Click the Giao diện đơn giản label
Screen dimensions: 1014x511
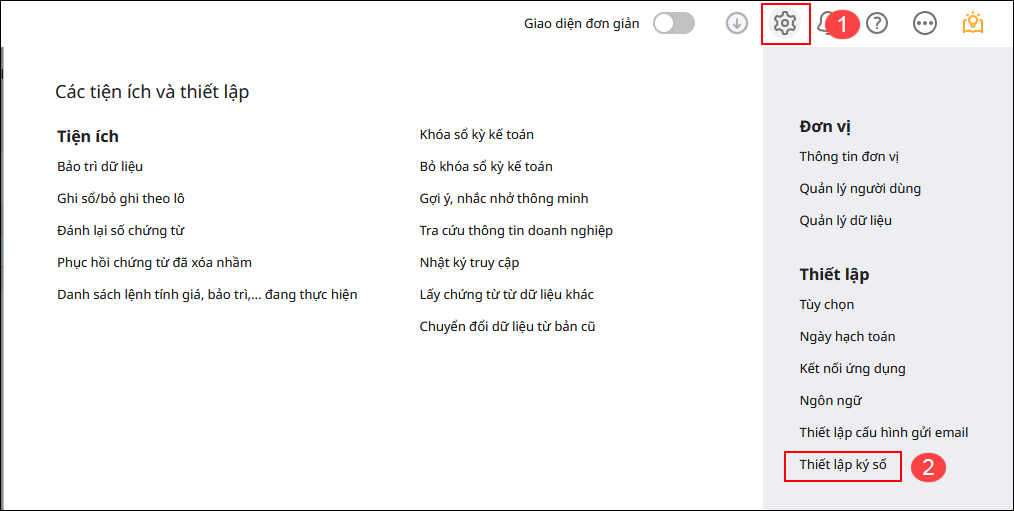581,24
